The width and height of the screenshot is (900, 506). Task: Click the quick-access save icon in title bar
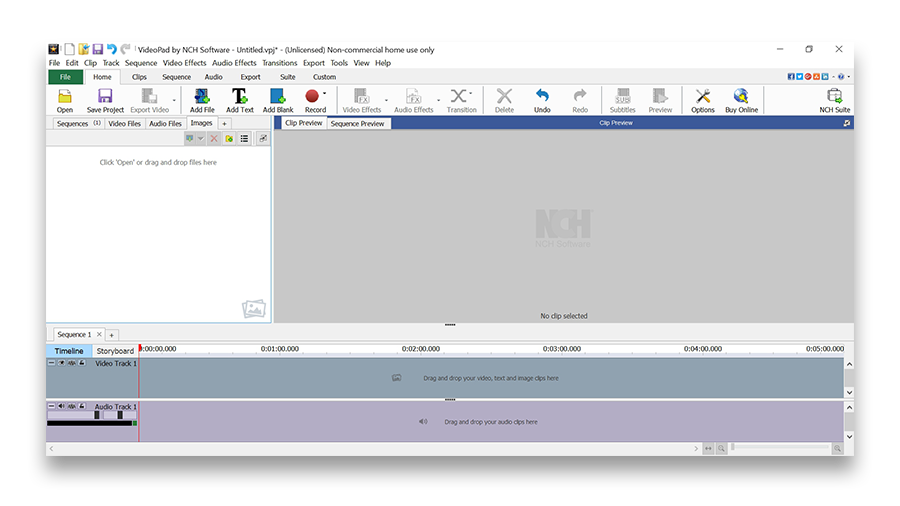pos(98,49)
